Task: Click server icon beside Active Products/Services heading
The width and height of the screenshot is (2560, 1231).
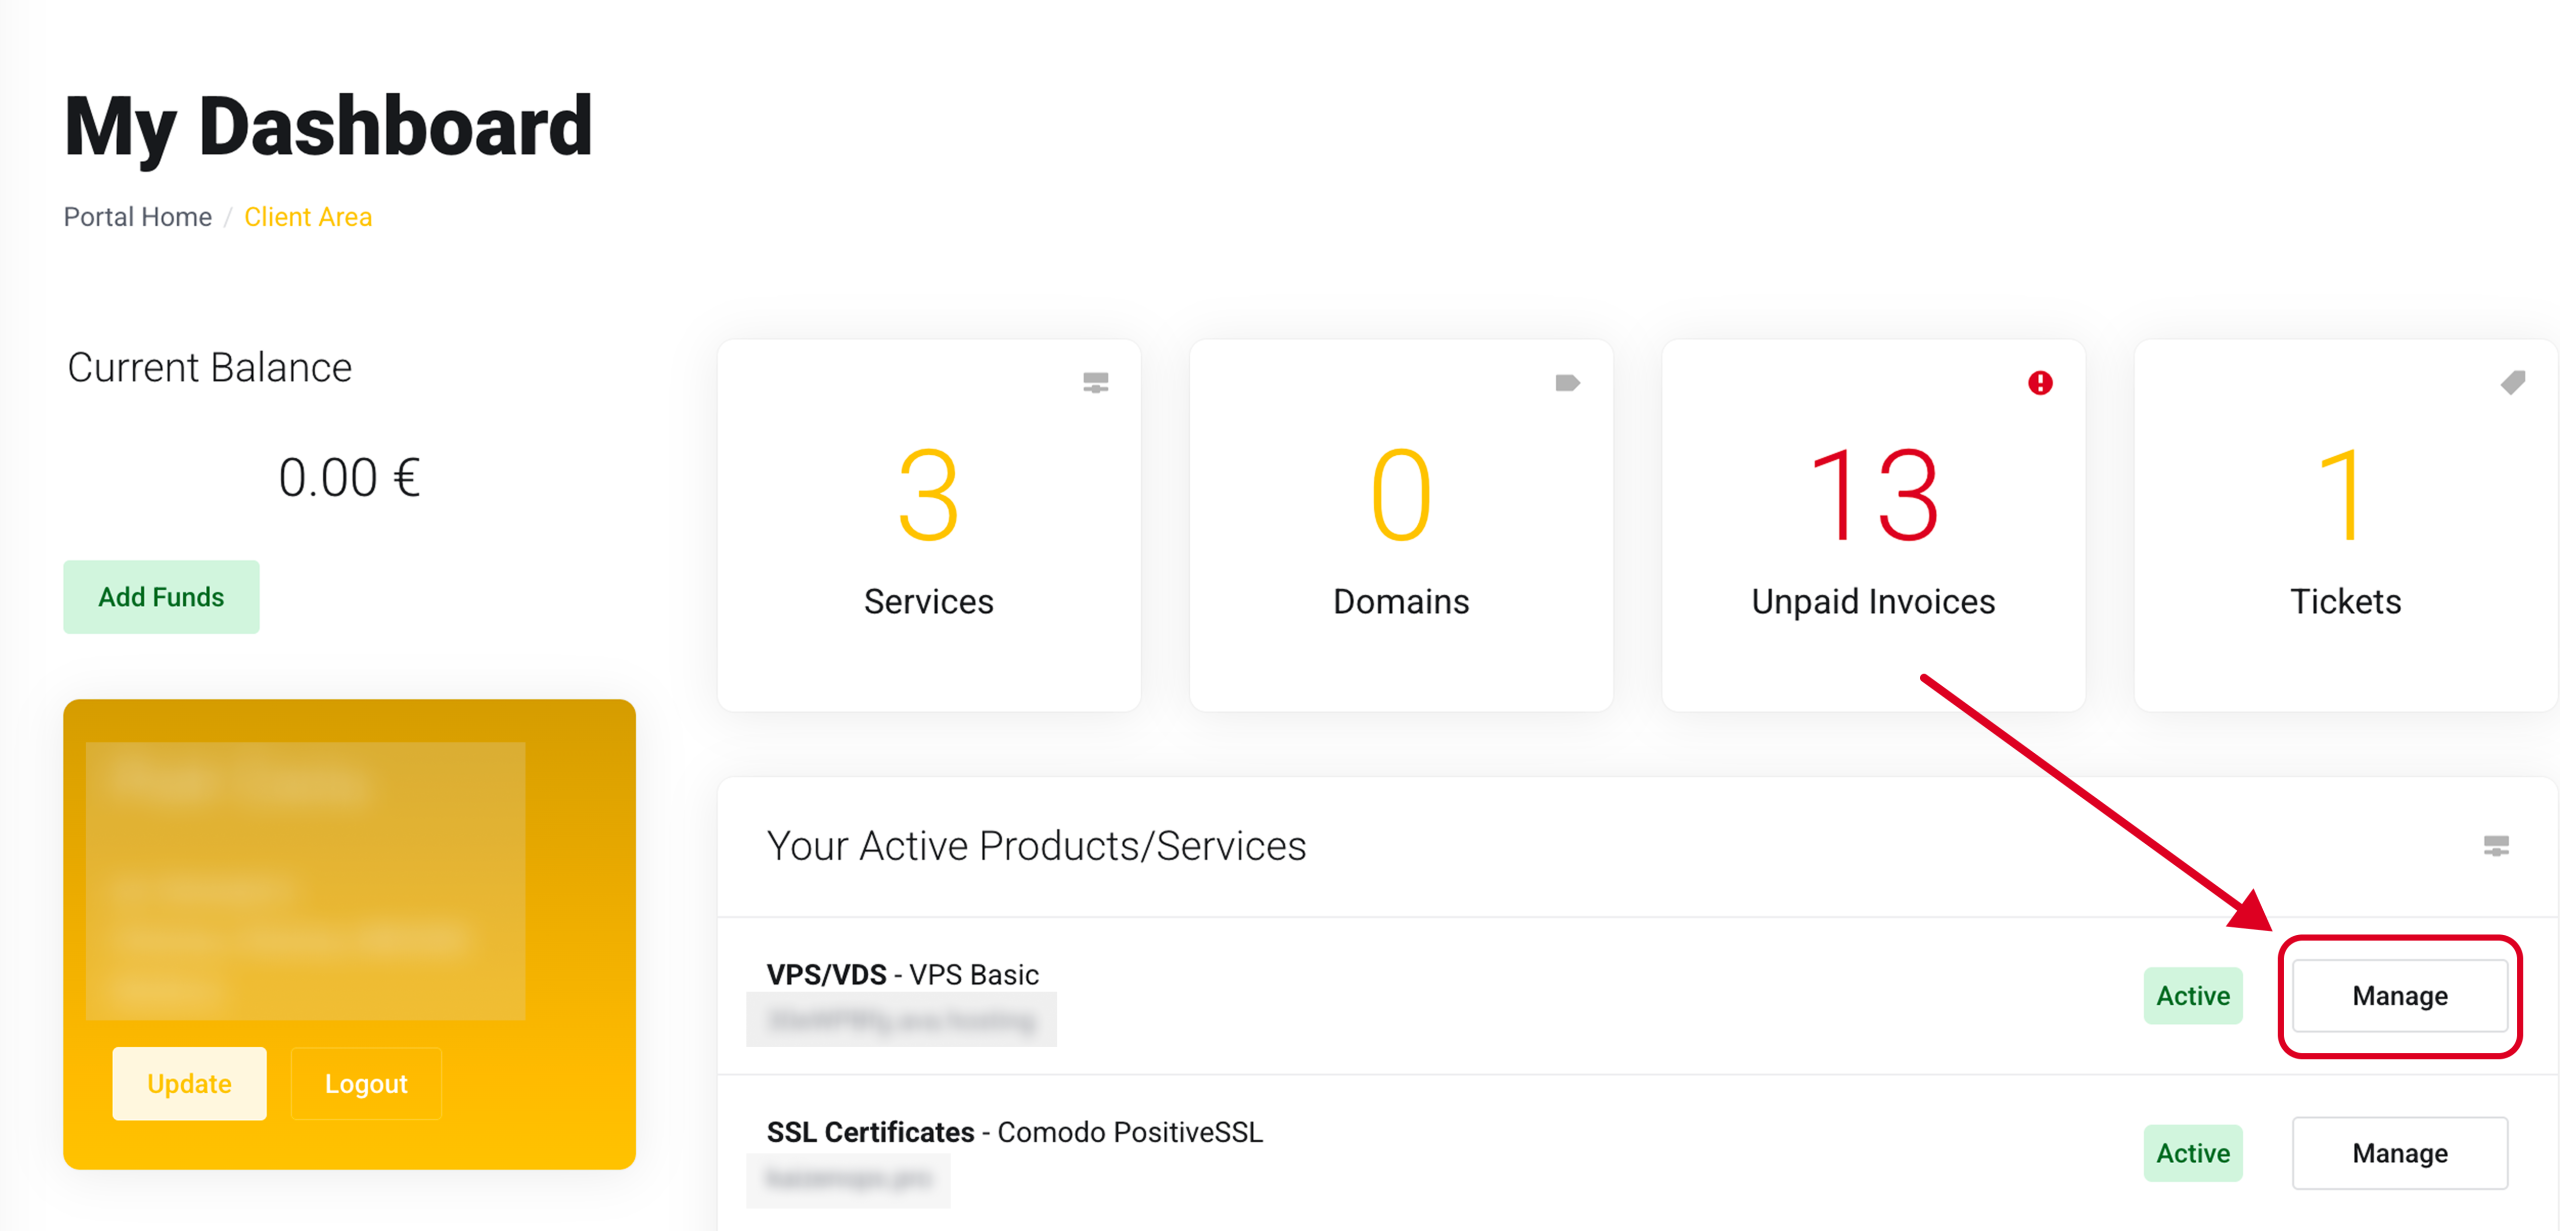Action: pos(2496,846)
